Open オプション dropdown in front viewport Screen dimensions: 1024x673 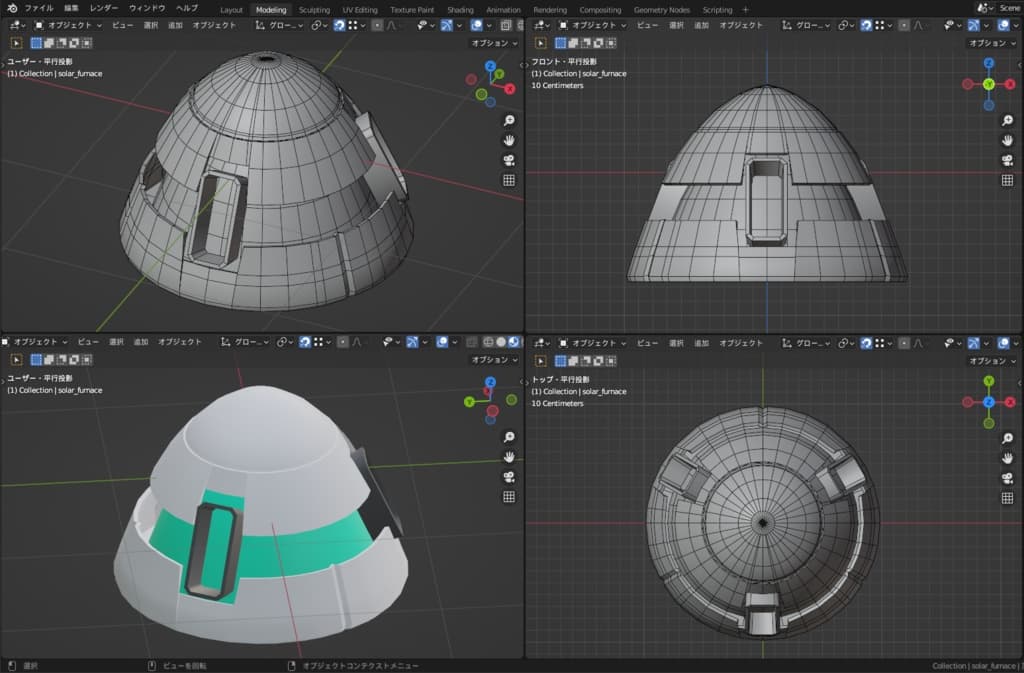coord(990,43)
